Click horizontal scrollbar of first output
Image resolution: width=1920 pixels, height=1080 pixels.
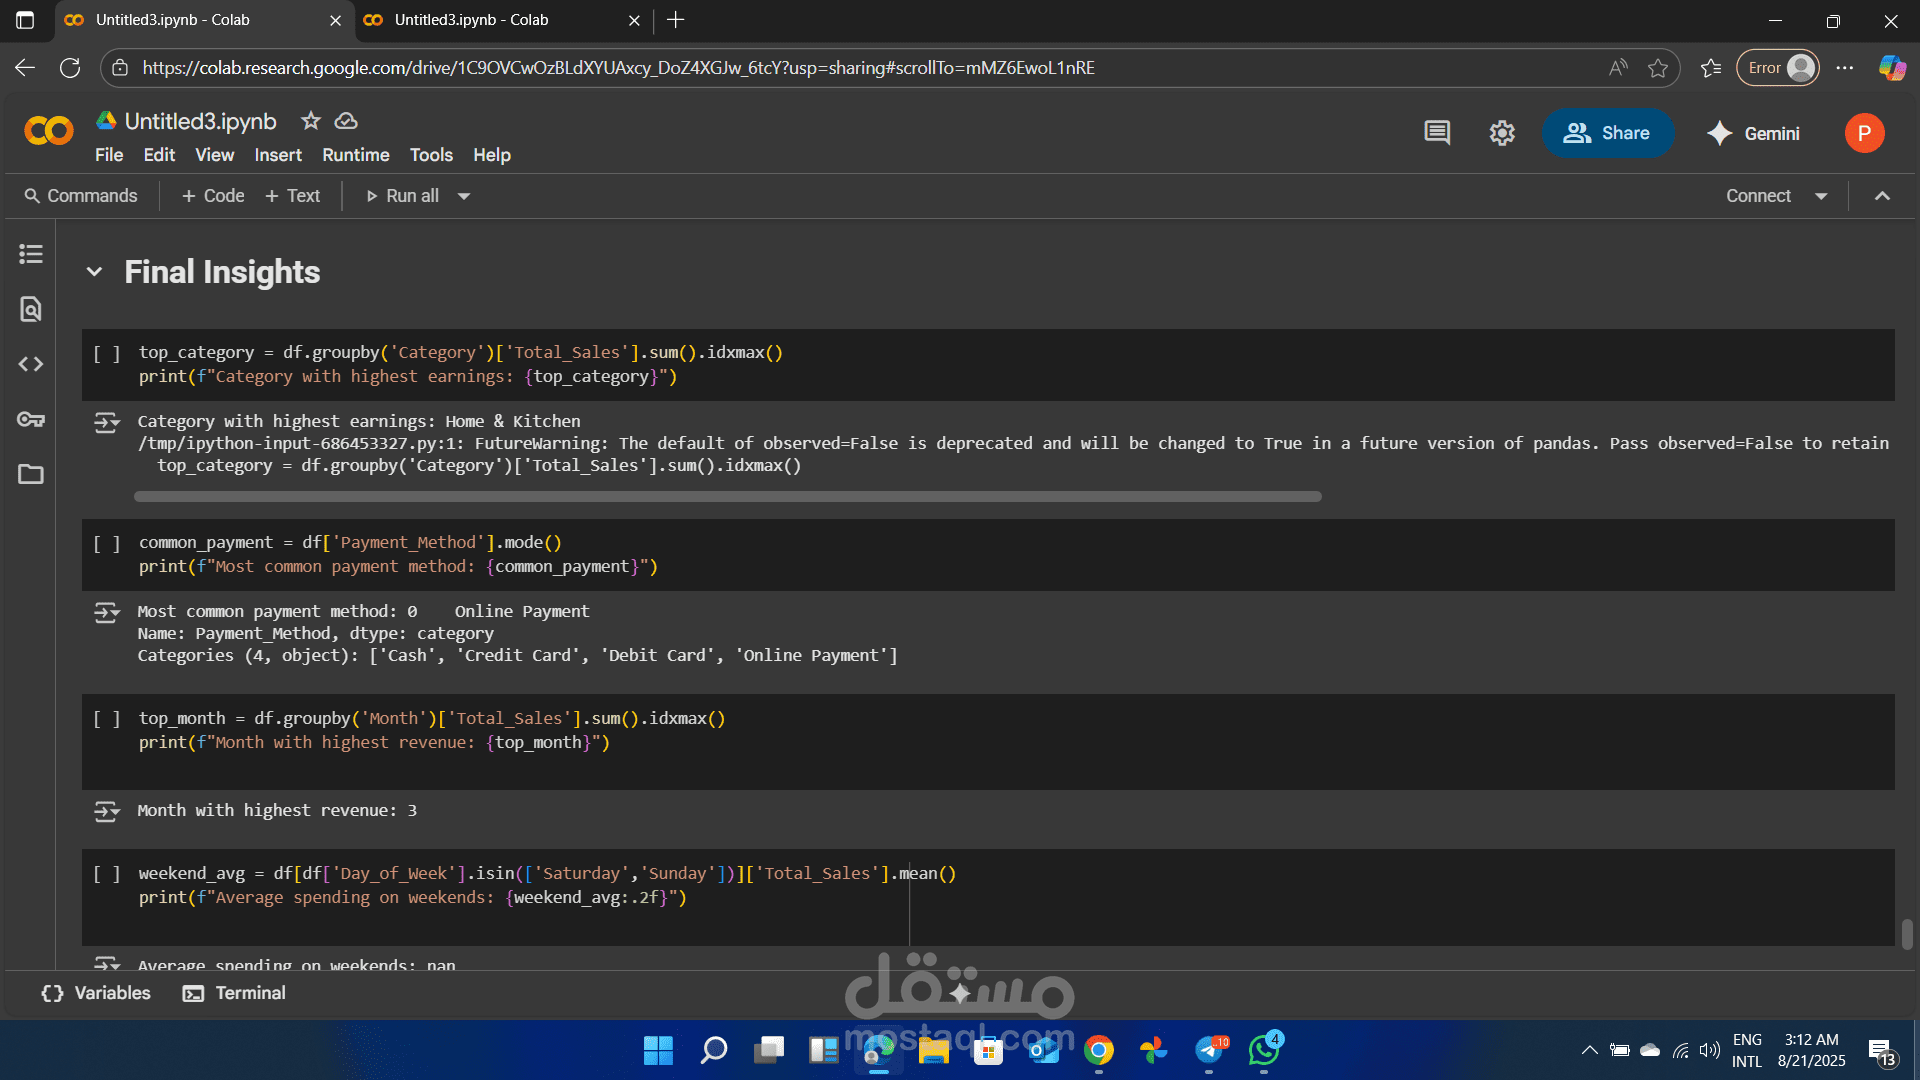(x=728, y=497)
